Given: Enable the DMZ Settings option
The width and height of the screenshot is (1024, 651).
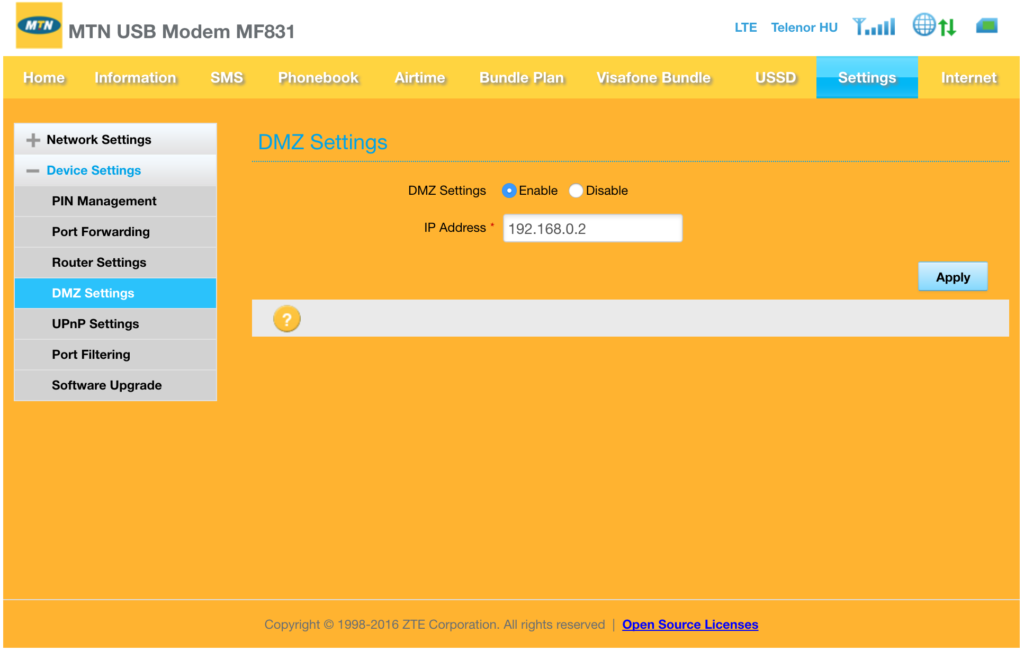Looking at the screenshot, I should coord(509,190).
